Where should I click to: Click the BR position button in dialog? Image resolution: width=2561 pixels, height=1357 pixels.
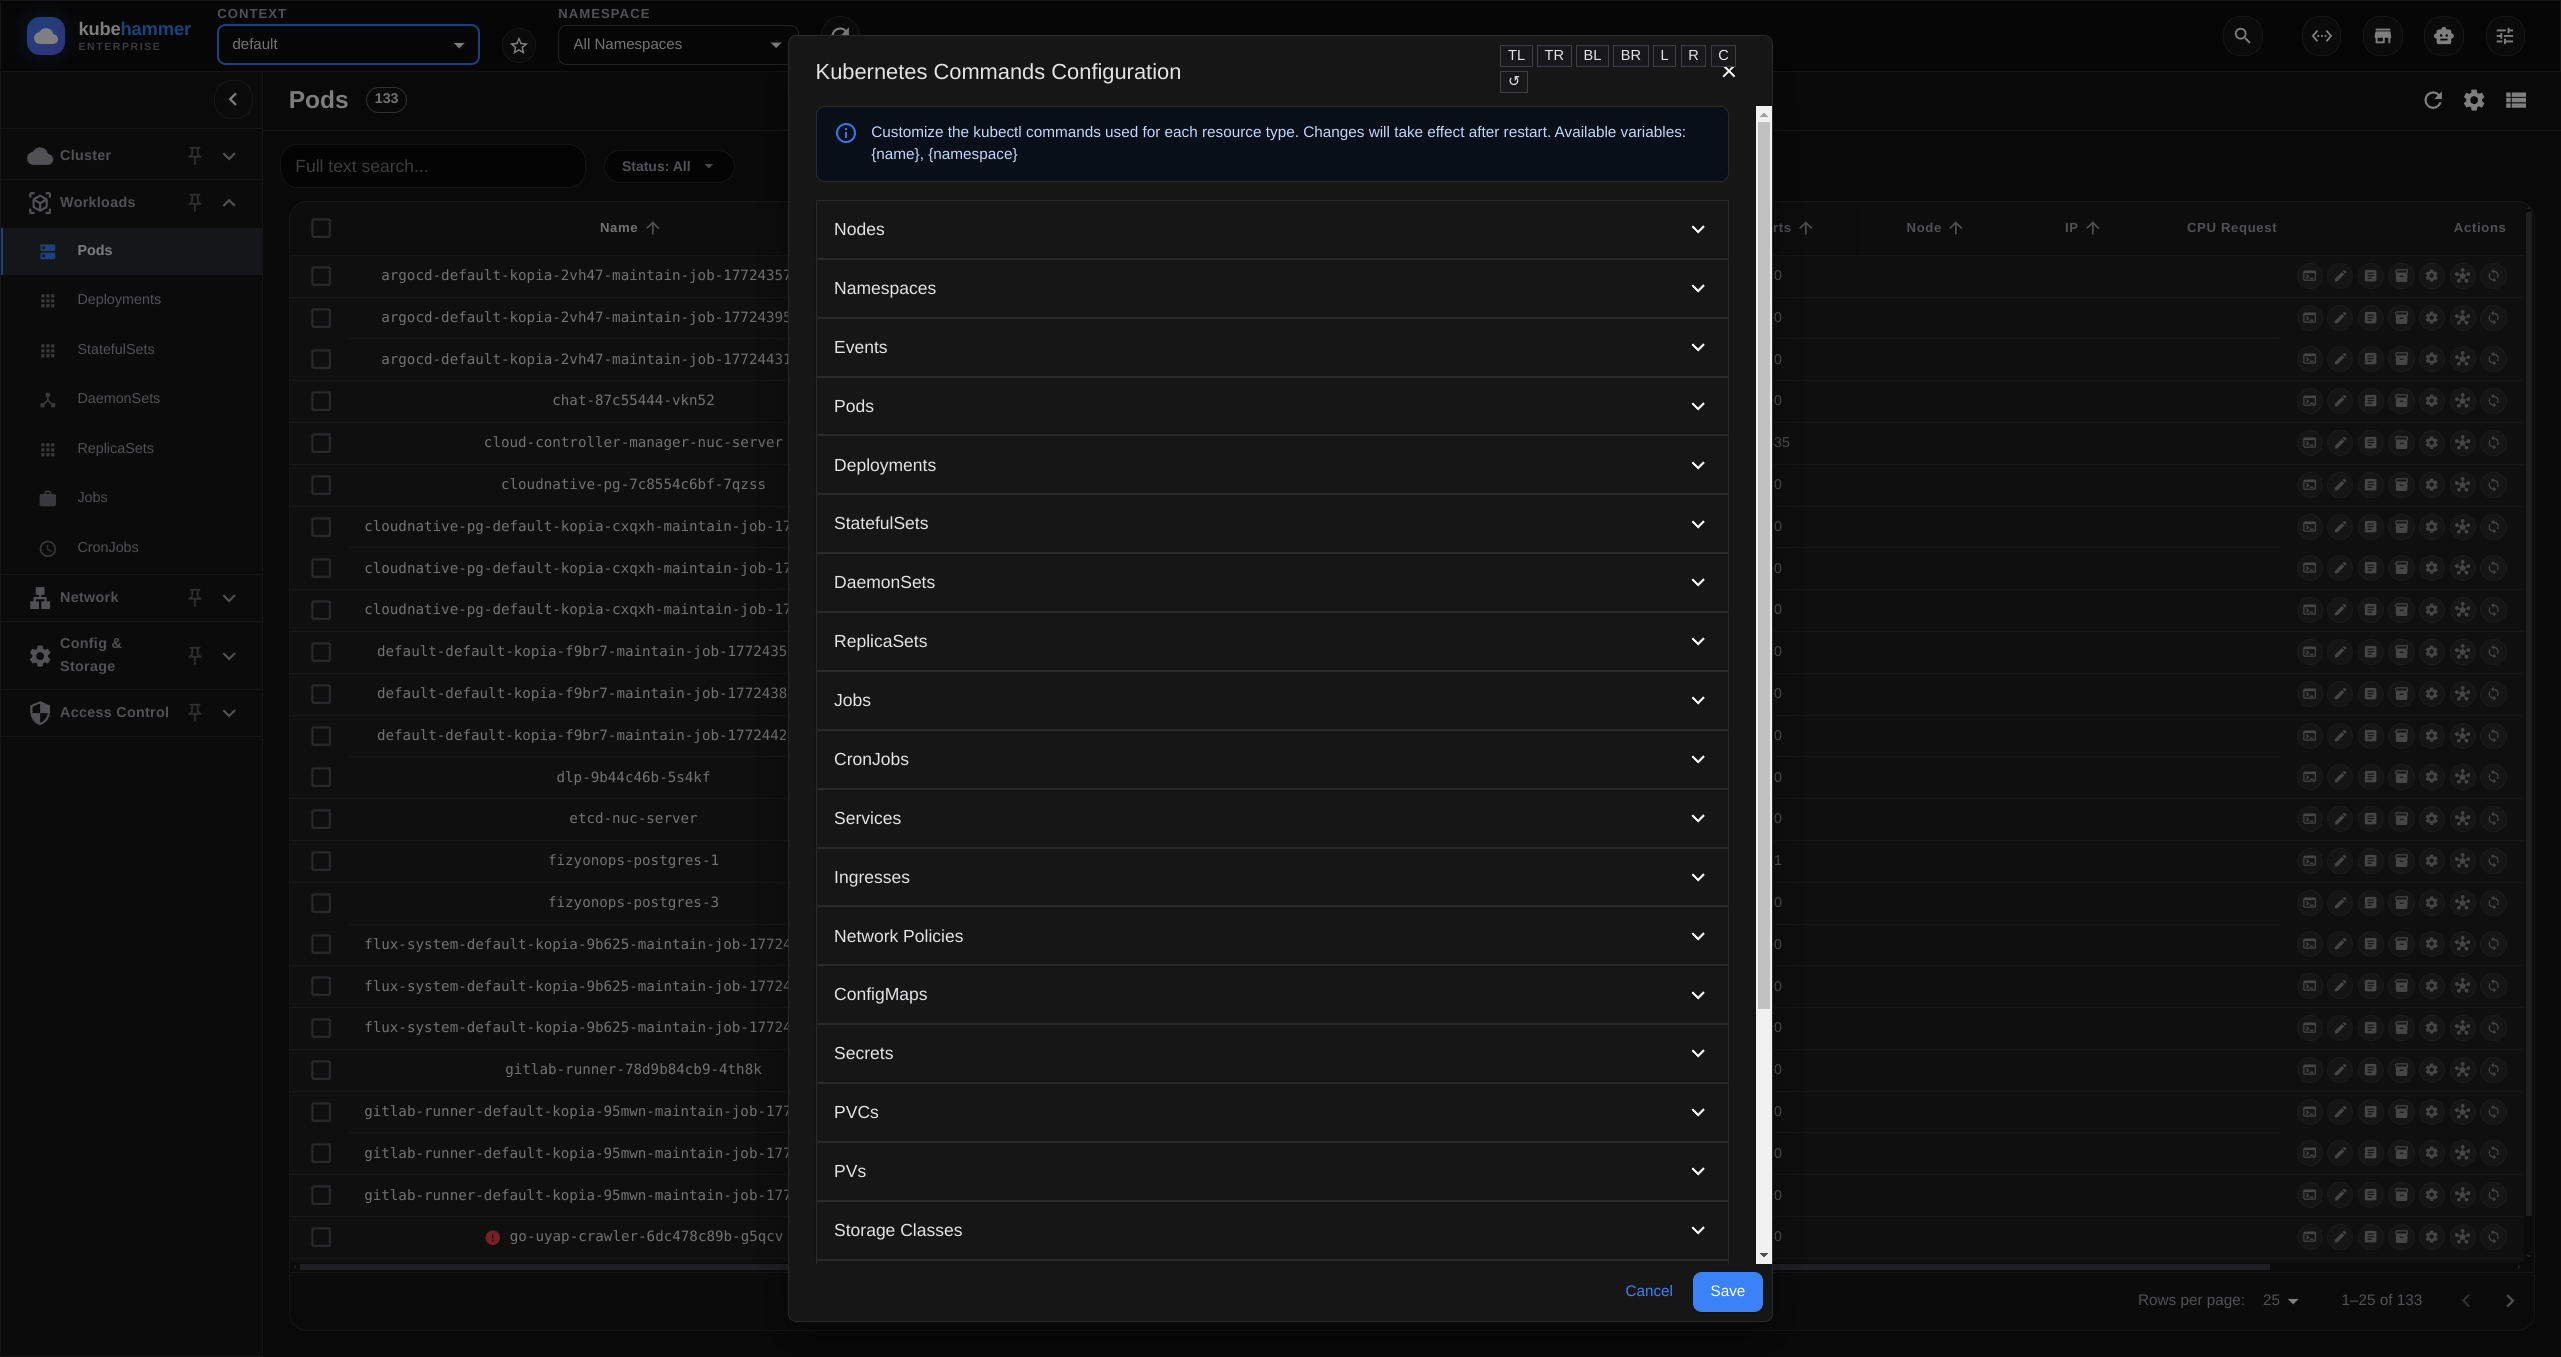(1630, 55)
